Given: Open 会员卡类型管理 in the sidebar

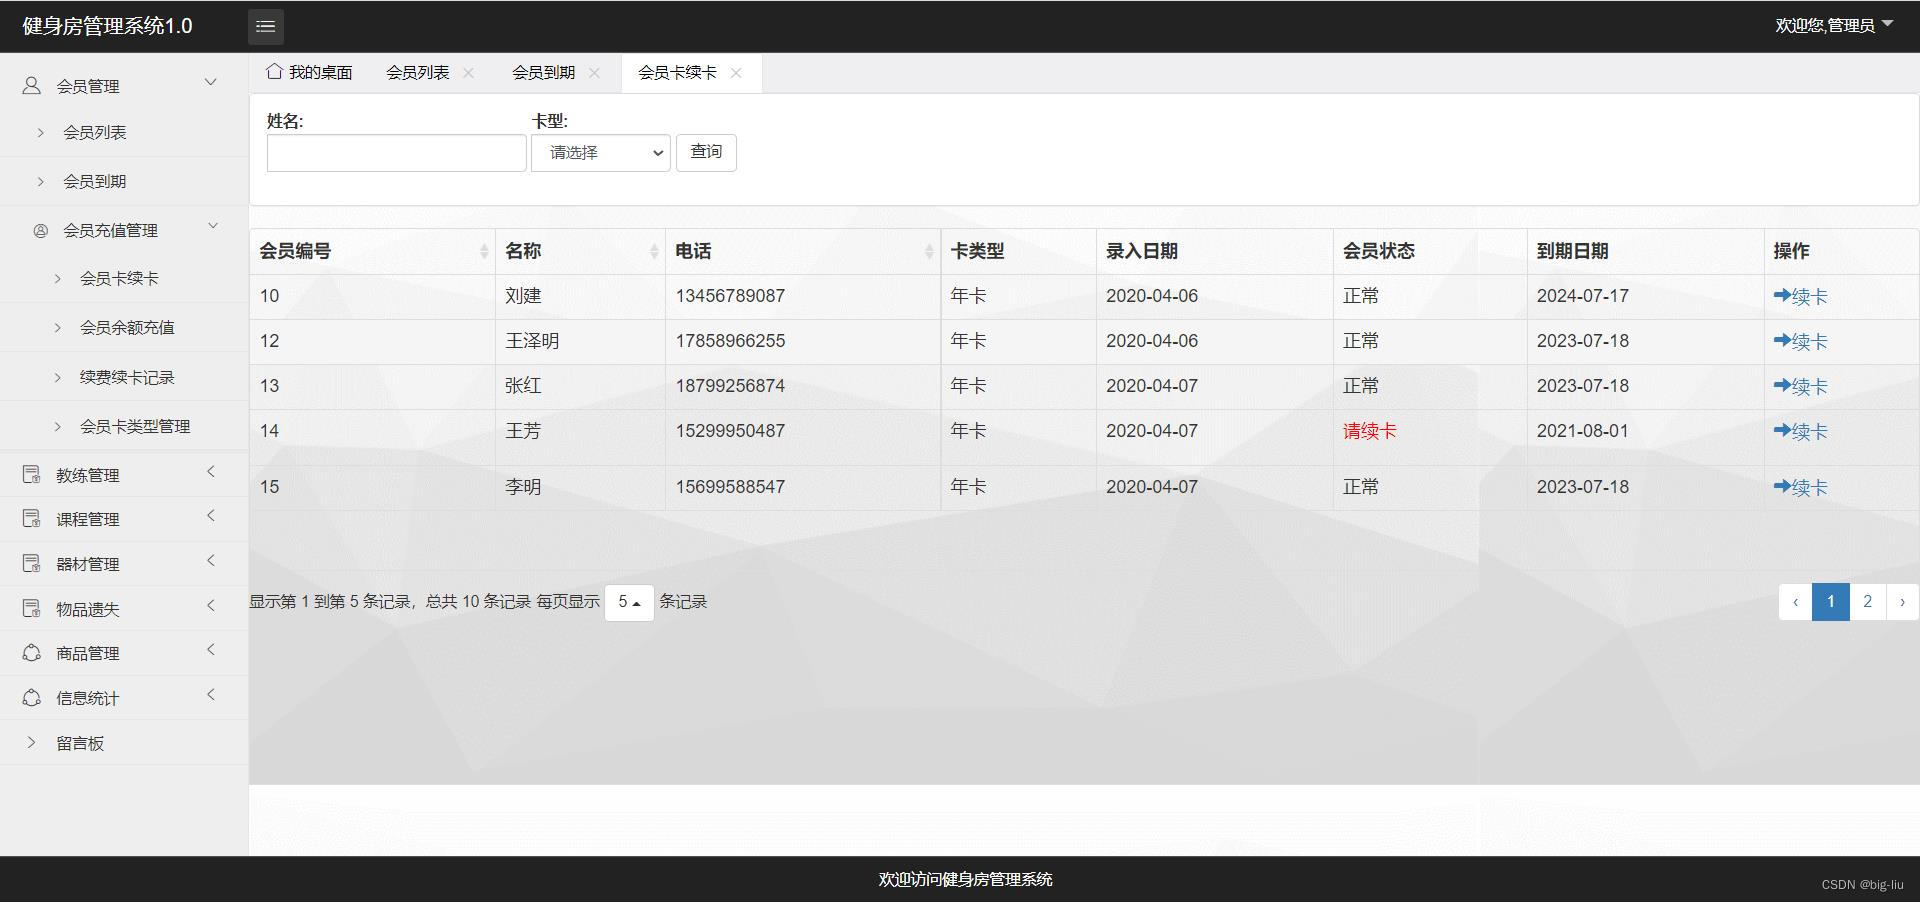Looking at the screenshot, I should click(x=135, y=427).
